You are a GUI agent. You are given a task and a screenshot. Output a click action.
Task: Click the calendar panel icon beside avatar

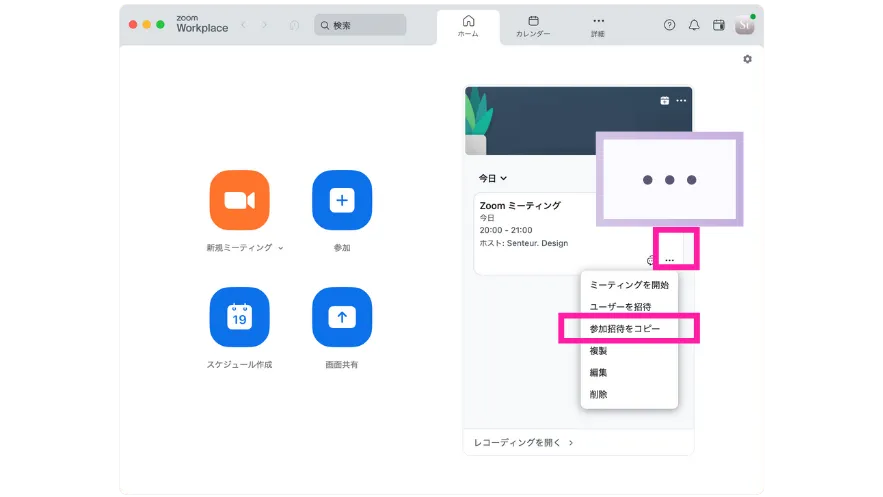tap(719, 25)
